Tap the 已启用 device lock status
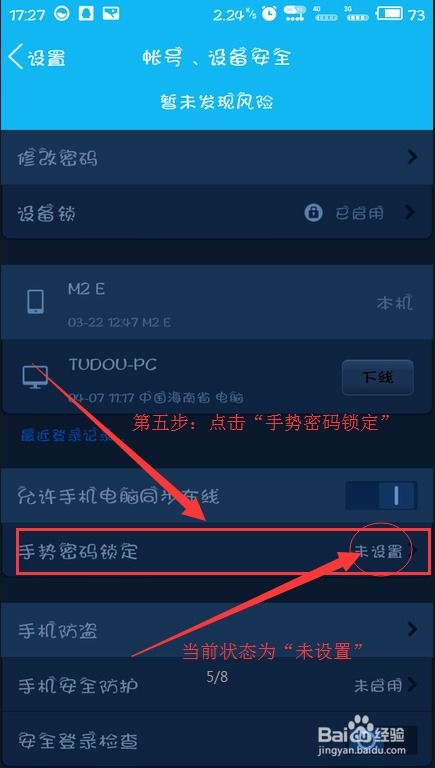The image size is (435, 768). point(360,213)
